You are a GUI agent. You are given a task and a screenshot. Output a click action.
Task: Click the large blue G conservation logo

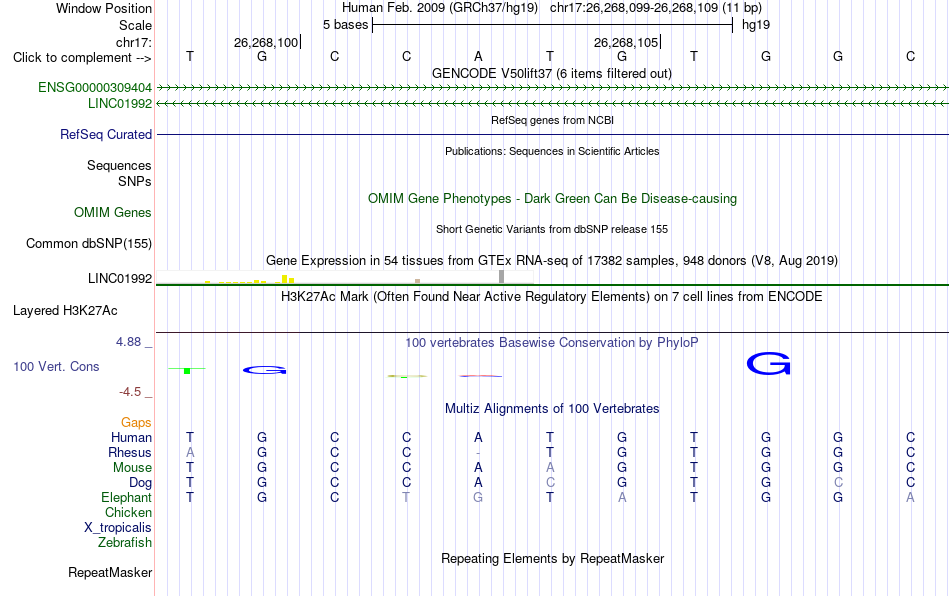click(x=768, y=364)
